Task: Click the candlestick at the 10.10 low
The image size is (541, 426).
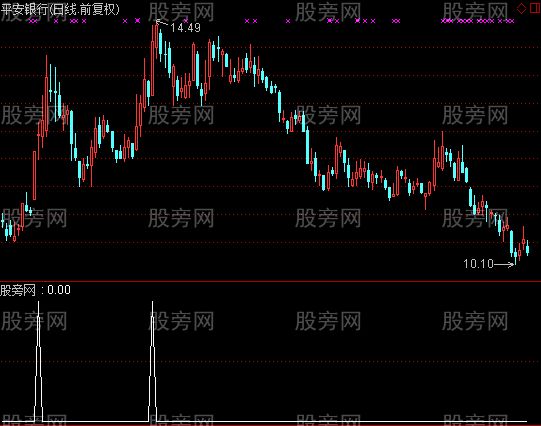Action: point(515,256)
